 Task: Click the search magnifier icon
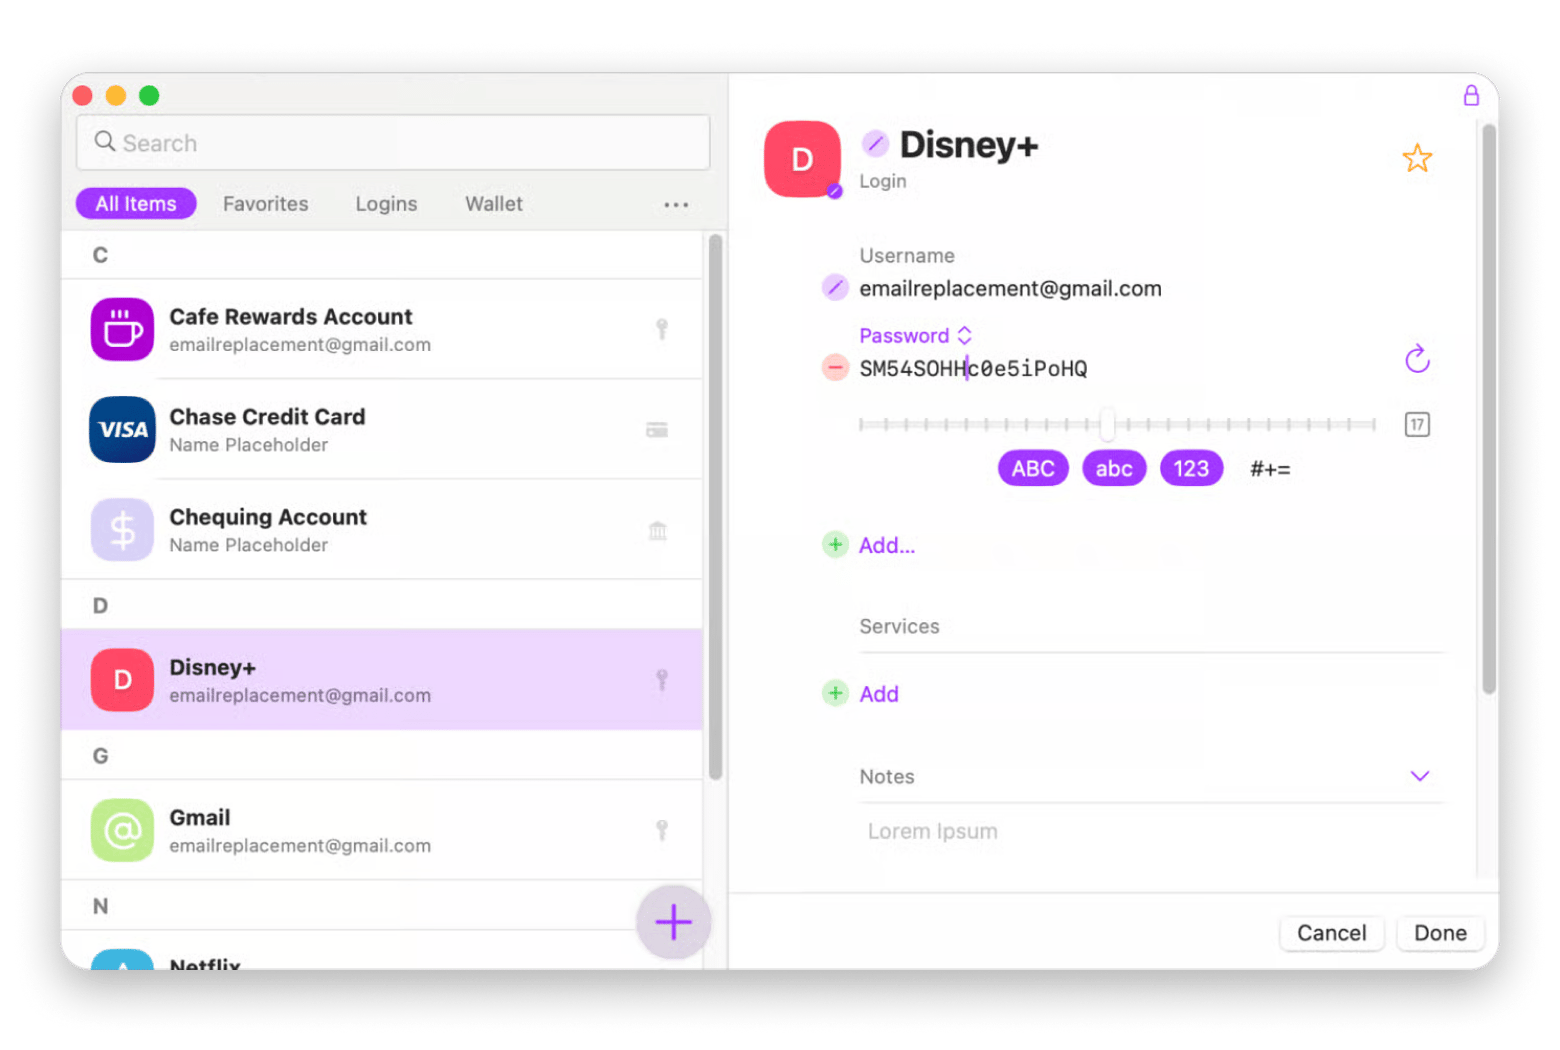[104, 142]
